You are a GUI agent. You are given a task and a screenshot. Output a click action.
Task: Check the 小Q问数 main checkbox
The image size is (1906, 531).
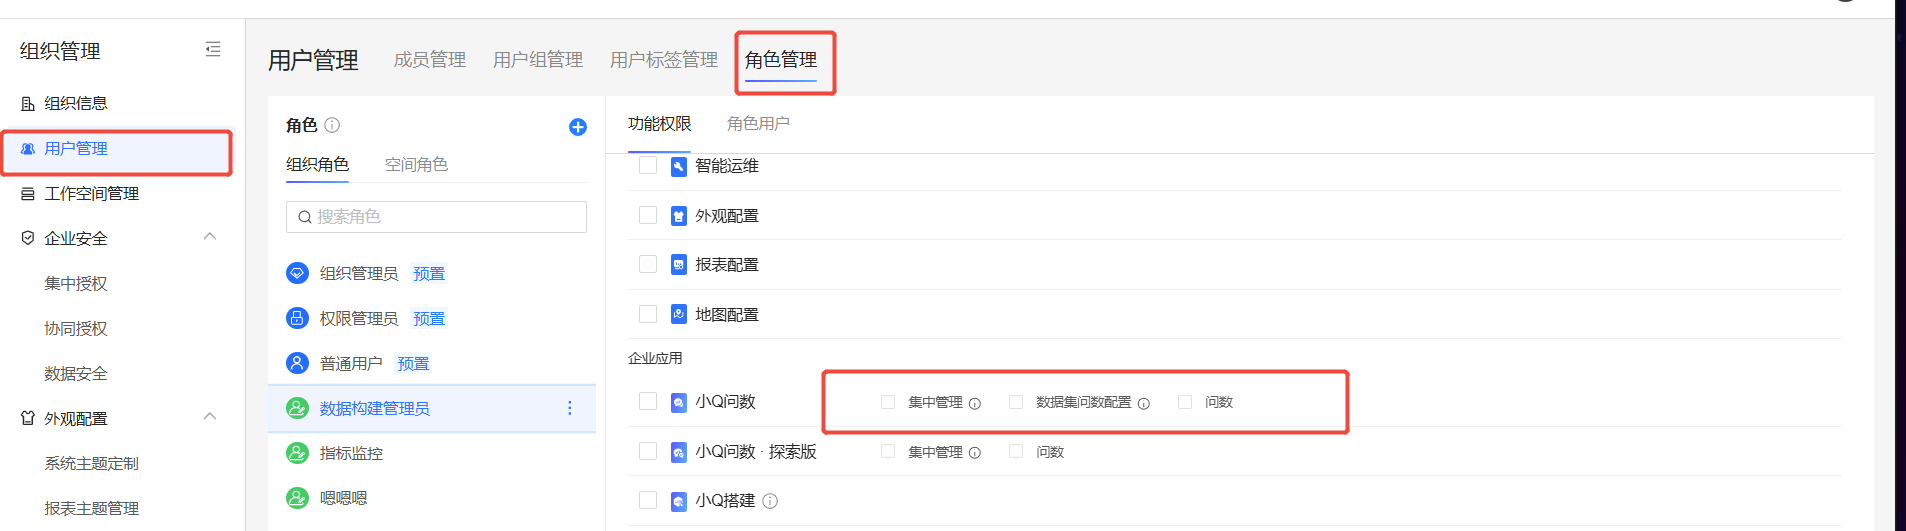648,401
